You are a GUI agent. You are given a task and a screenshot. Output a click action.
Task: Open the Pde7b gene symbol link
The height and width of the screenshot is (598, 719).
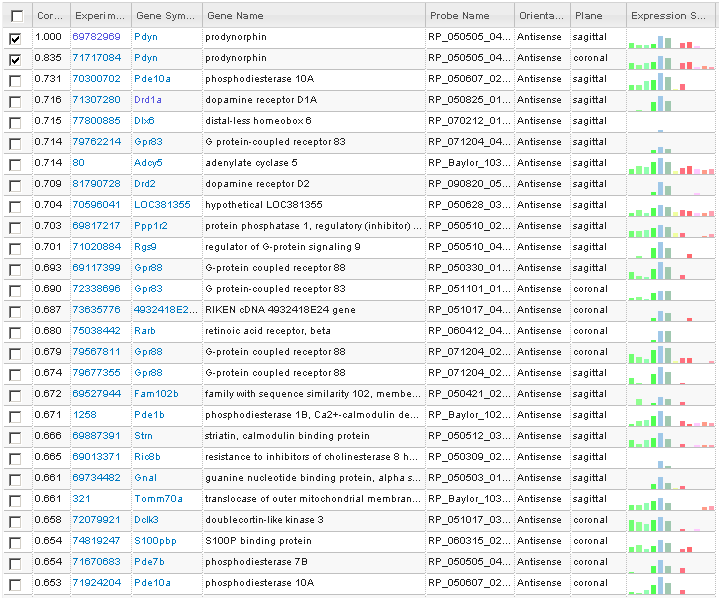pos(149,562)
